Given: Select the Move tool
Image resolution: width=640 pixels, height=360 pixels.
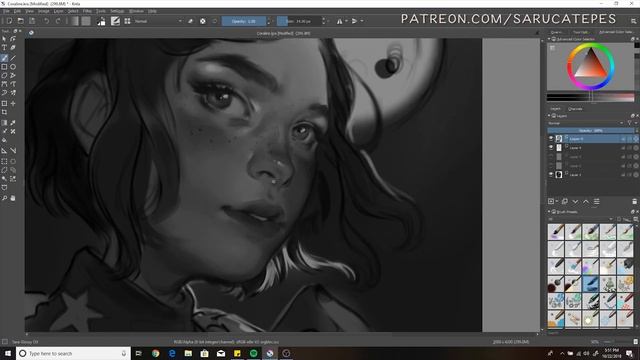Looking at the screenshot, I should point(13,104).
